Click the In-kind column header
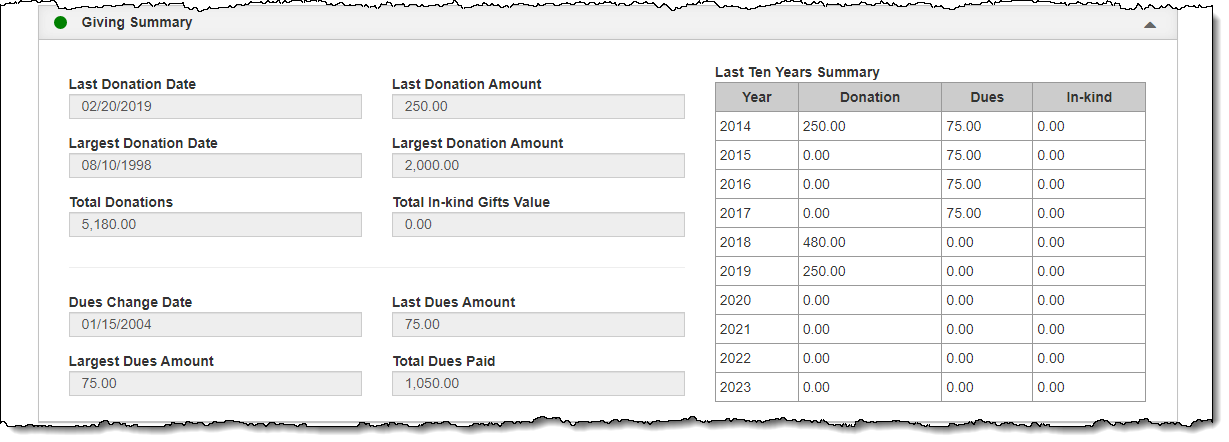Image resolution: width=1229 pixels, height=442 pixels. point(1088,97)
